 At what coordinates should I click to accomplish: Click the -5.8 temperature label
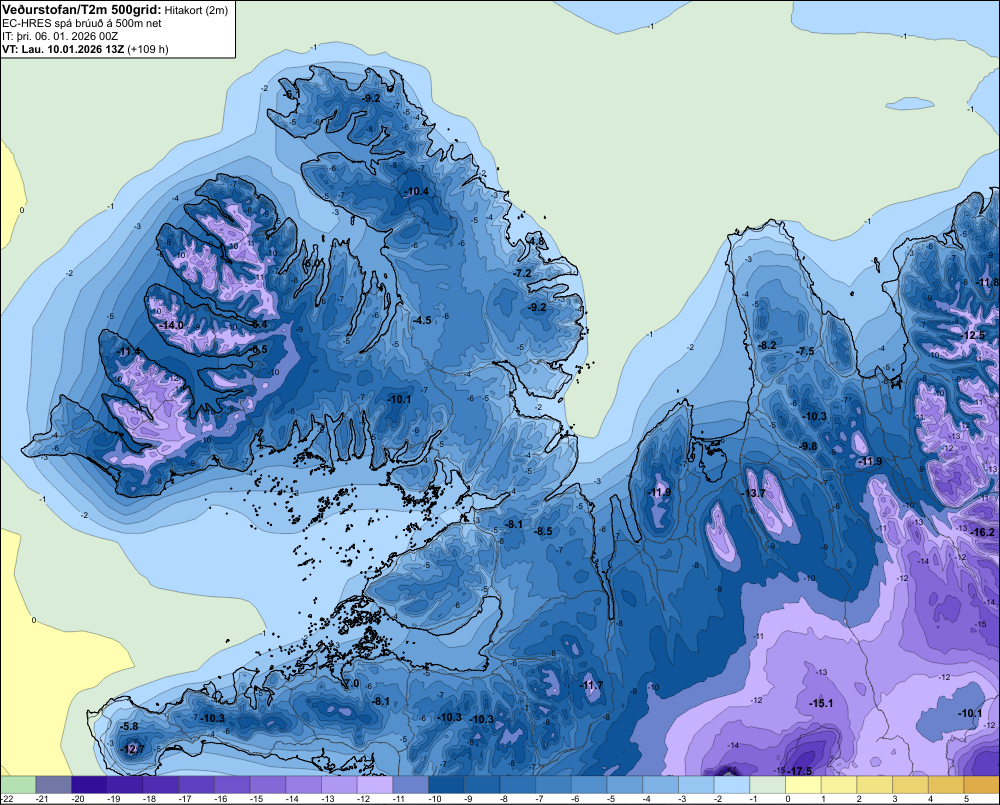coord(129,726)
